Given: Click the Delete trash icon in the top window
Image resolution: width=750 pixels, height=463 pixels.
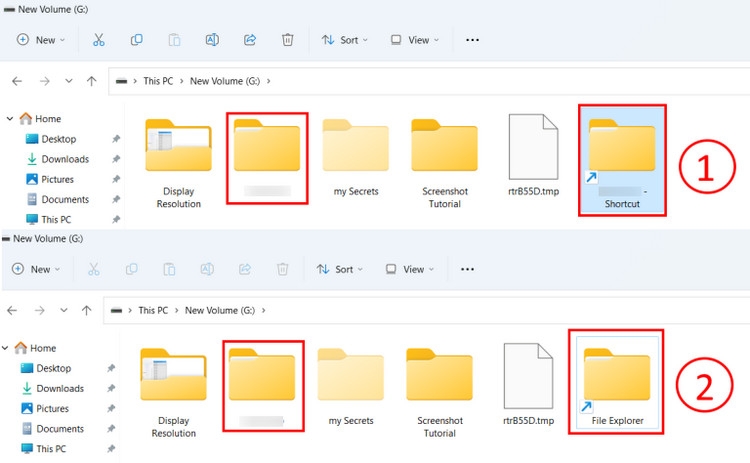Looking at the screenshot, I should [287, 40].
